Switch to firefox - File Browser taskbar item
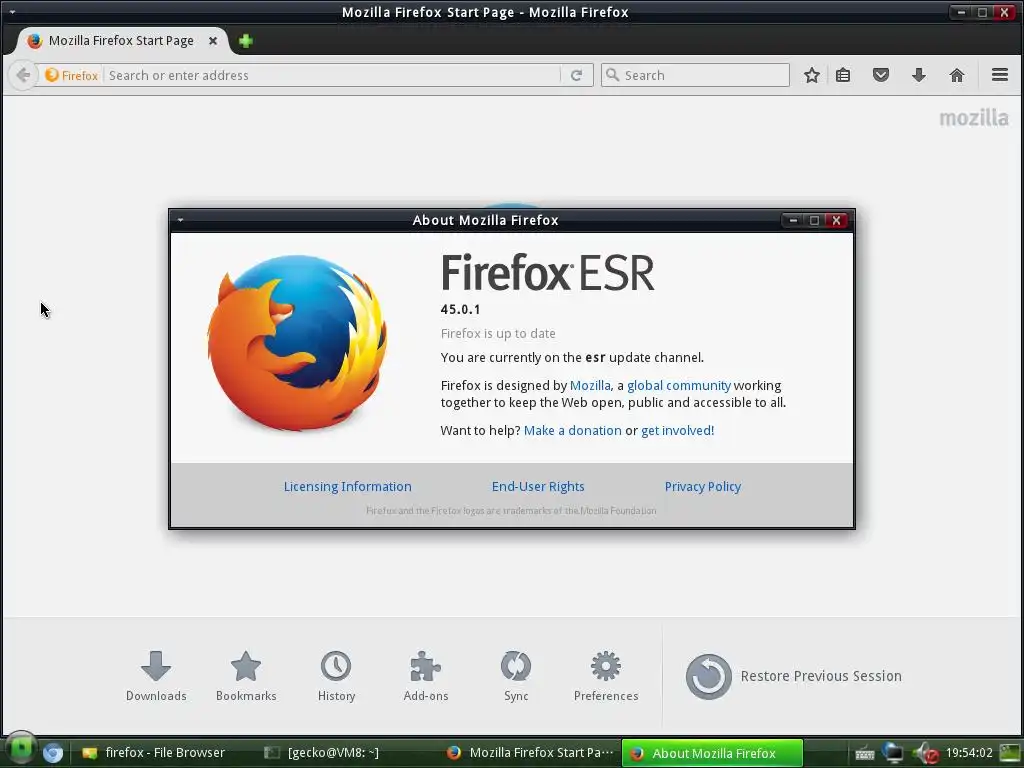 154,753
